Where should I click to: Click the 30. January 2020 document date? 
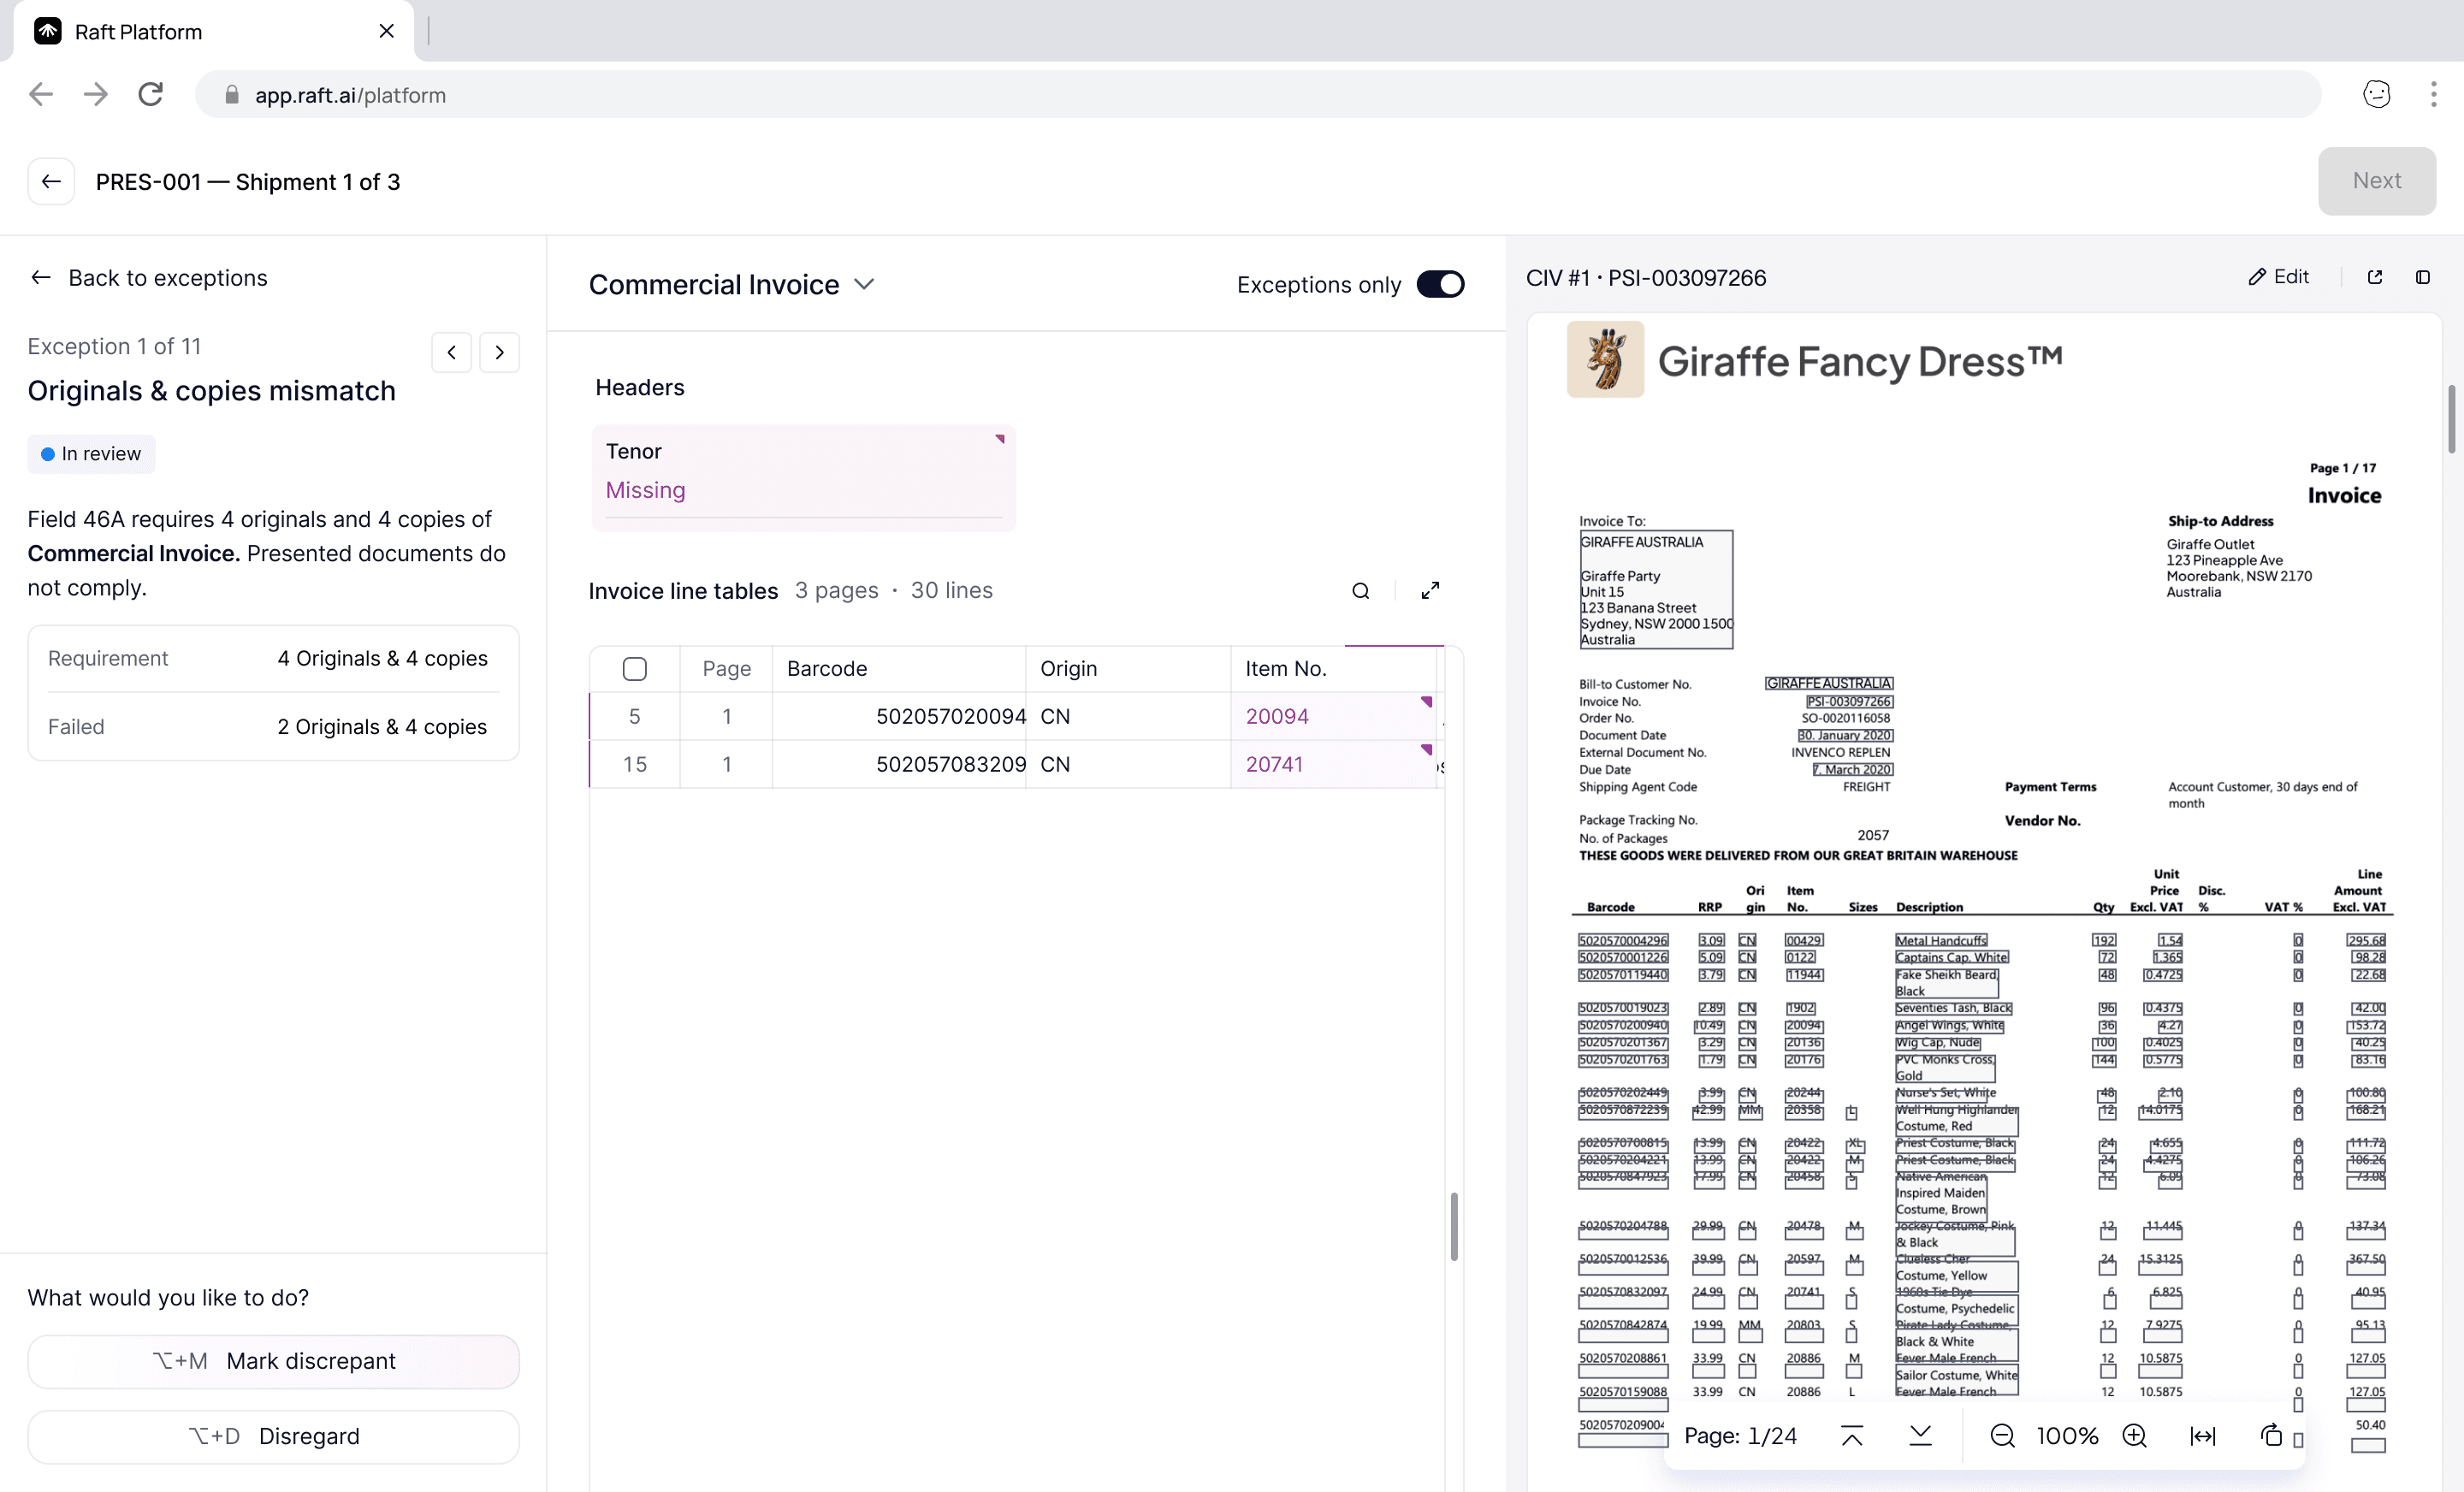(x=1845, y=735)
